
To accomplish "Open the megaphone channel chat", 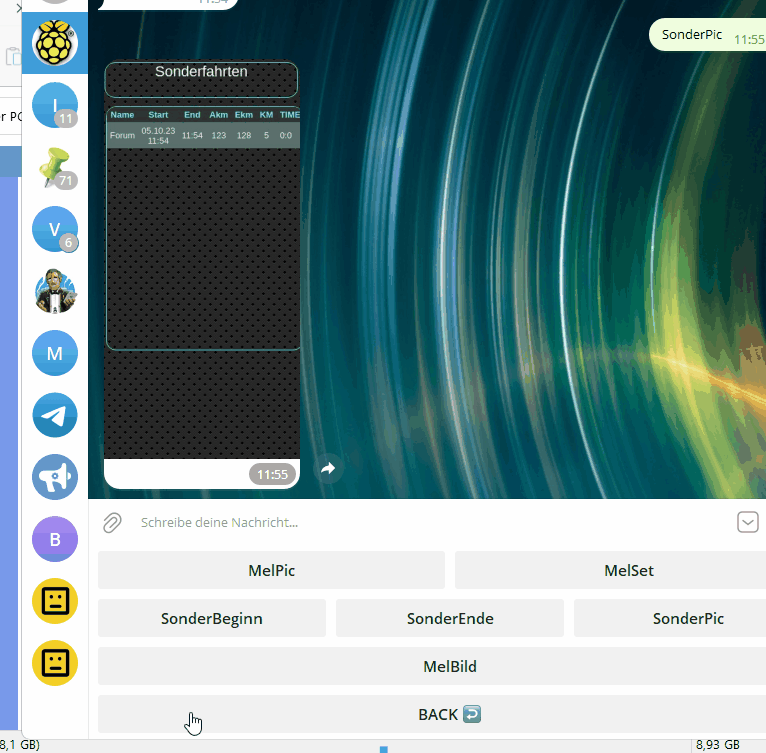I will [x=55, y=477].
